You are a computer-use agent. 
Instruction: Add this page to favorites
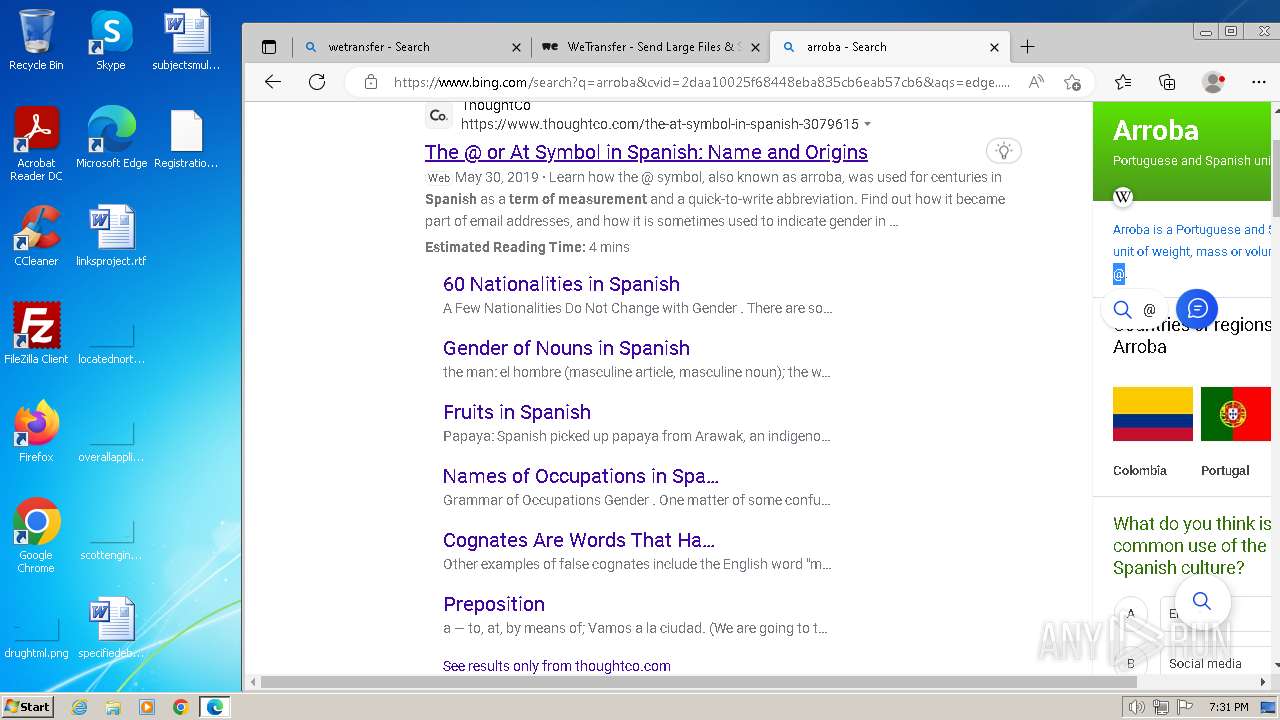point(1072,82)
